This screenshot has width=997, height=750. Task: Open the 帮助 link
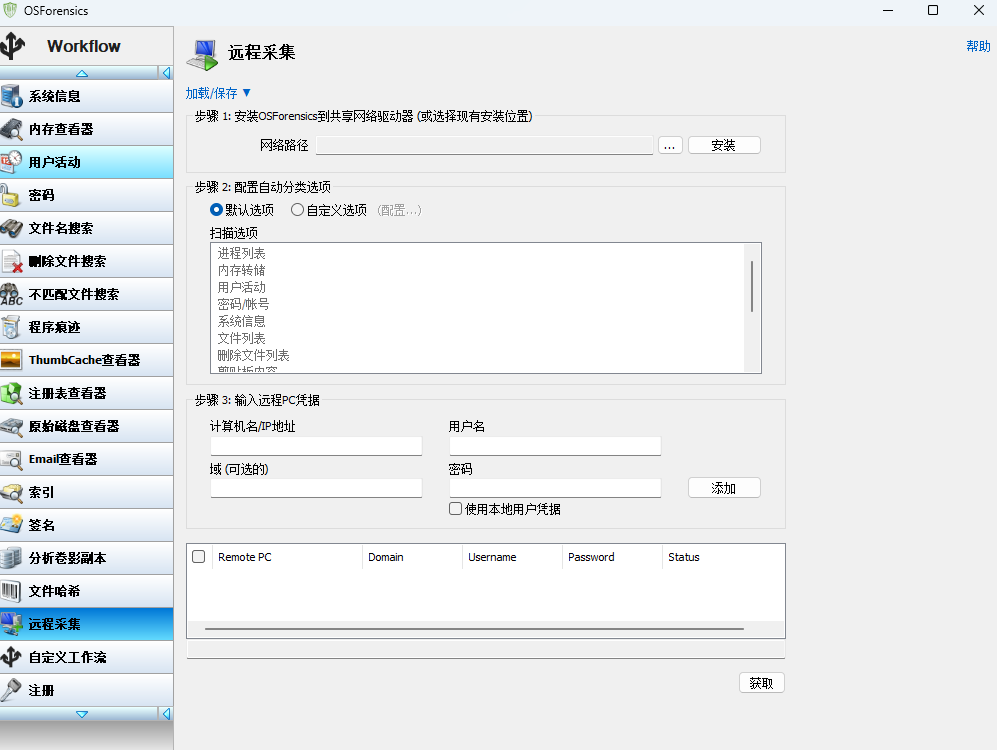pyautogui.click(x=978, y=46)
